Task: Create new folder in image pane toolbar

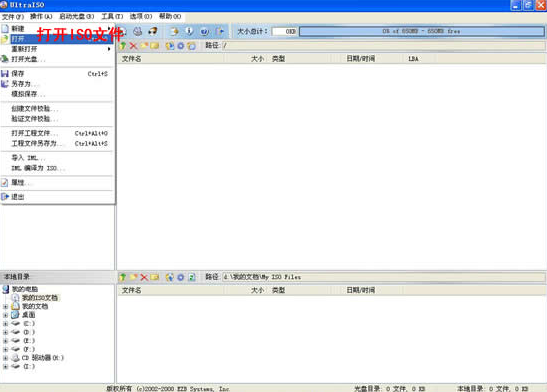Action: tap(144, 46)
